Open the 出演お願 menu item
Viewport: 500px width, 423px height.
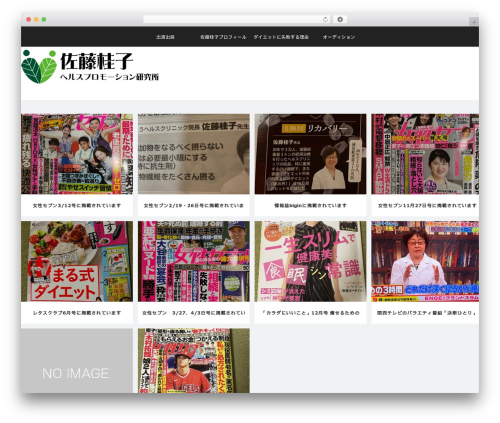(165, 37)
